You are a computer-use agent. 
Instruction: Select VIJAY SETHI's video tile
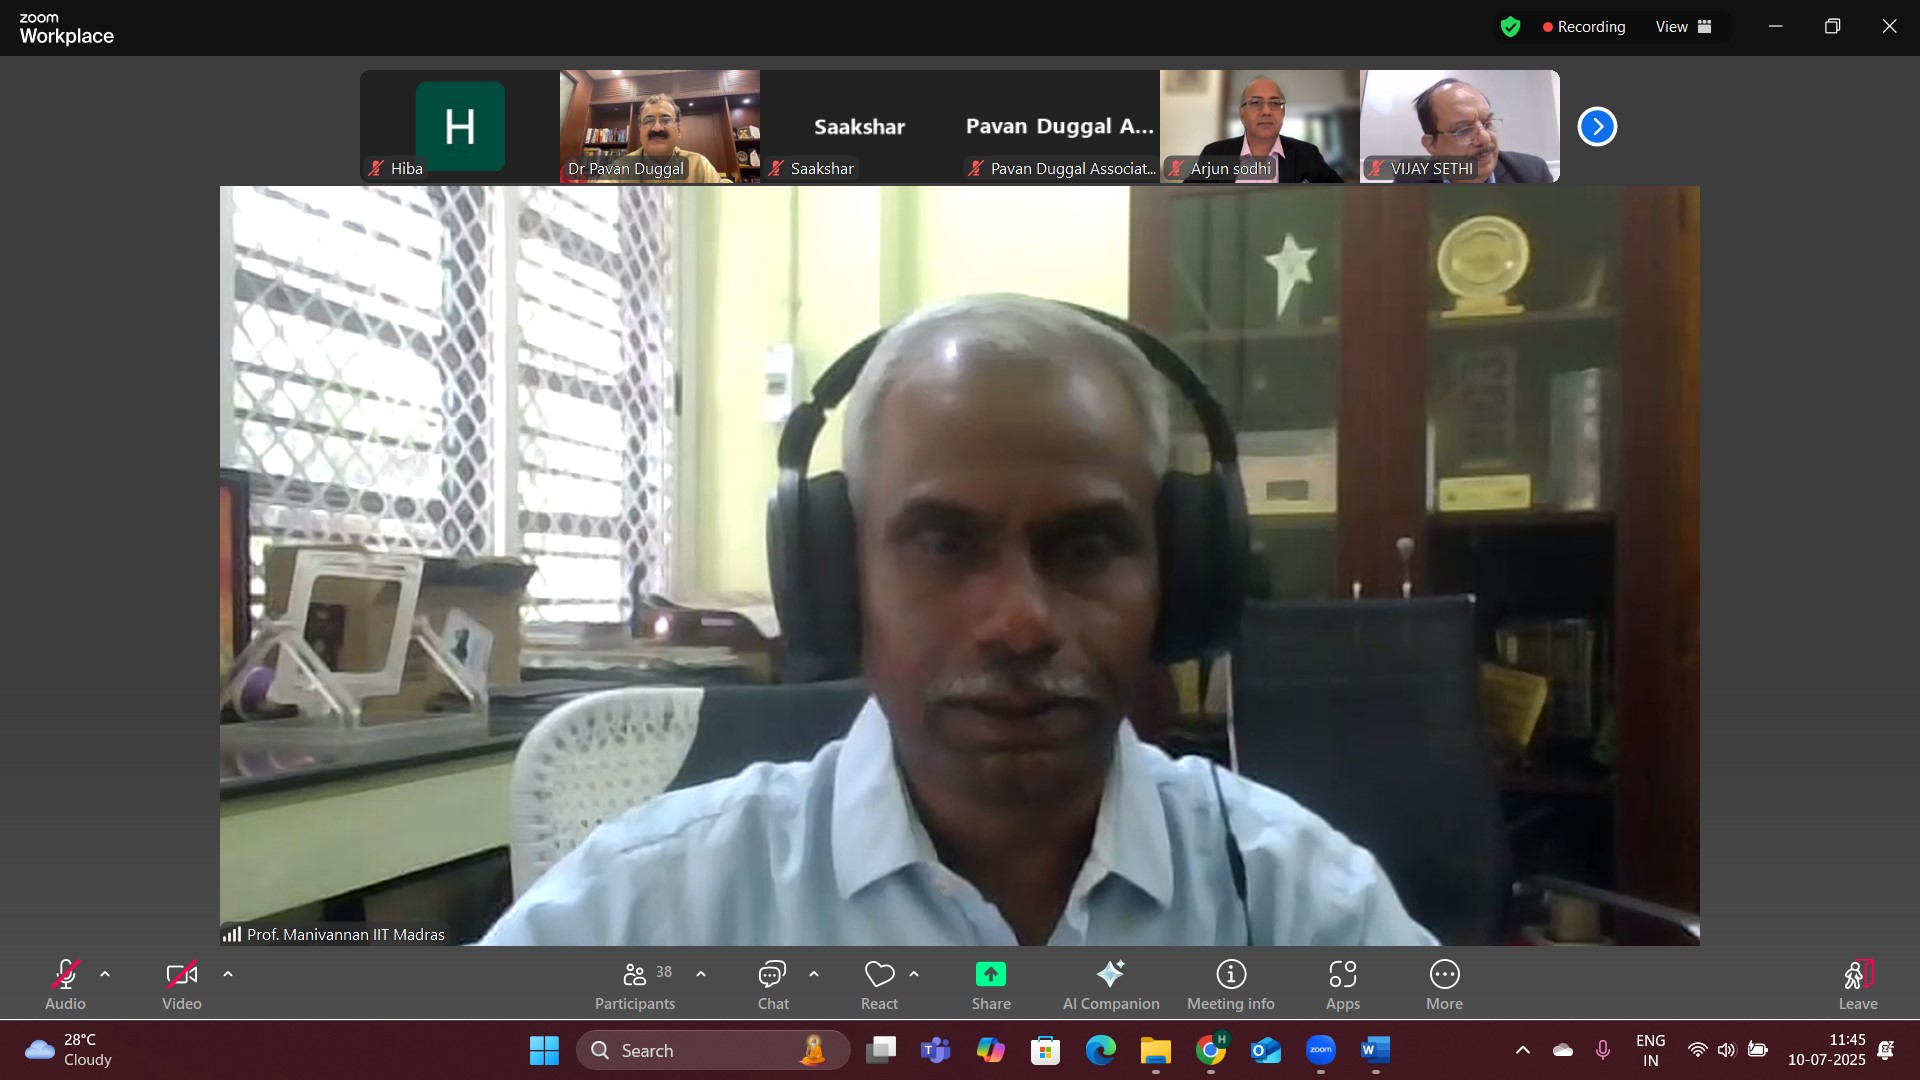point(1460,126)
